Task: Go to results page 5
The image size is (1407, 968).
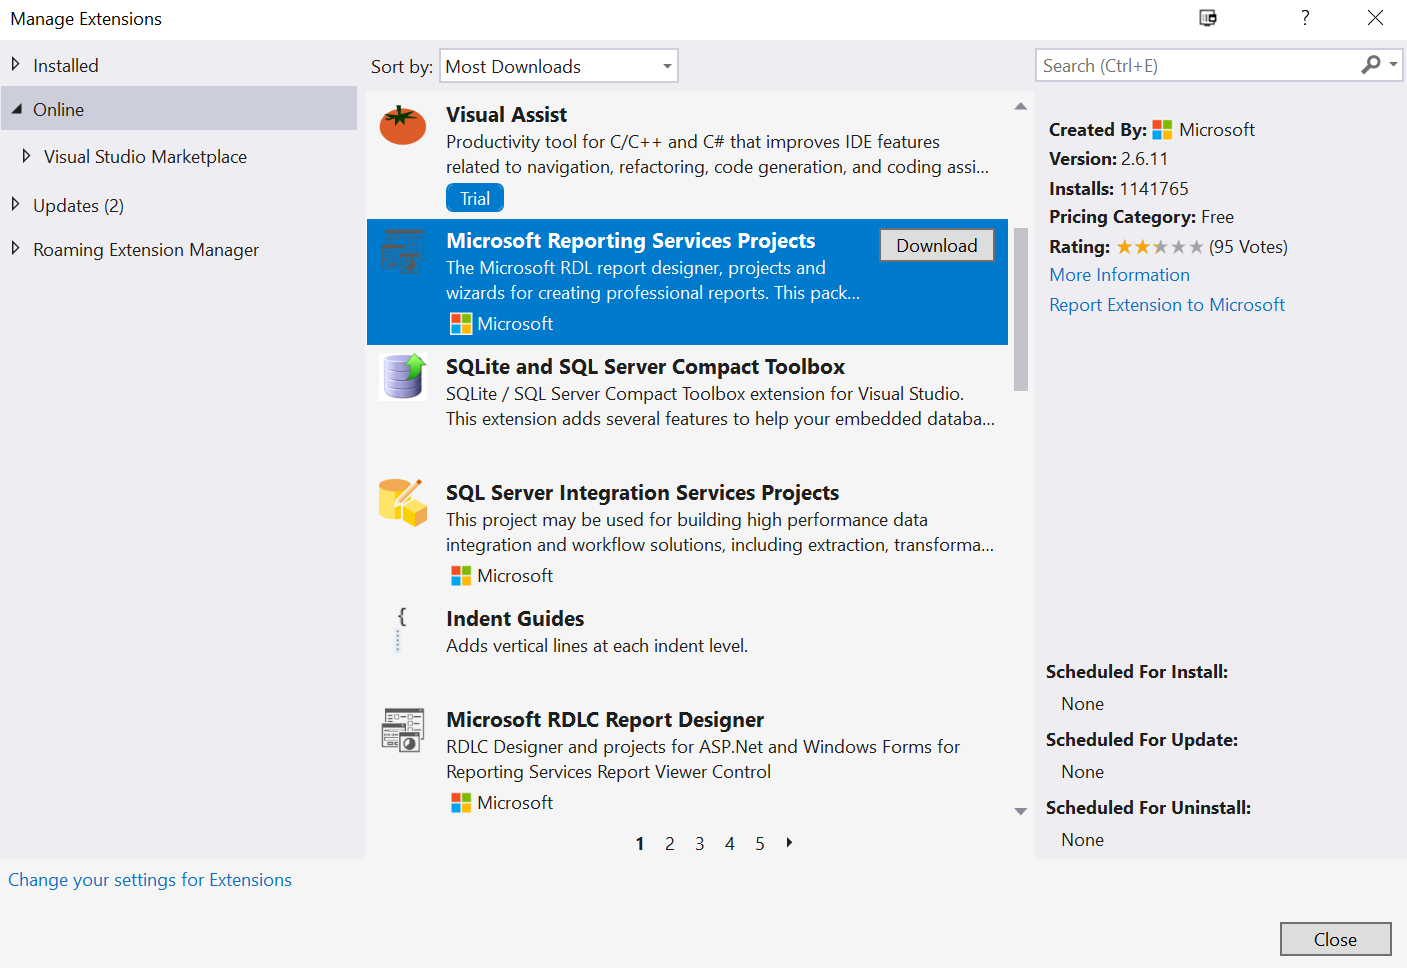Action: coord(760,844)
